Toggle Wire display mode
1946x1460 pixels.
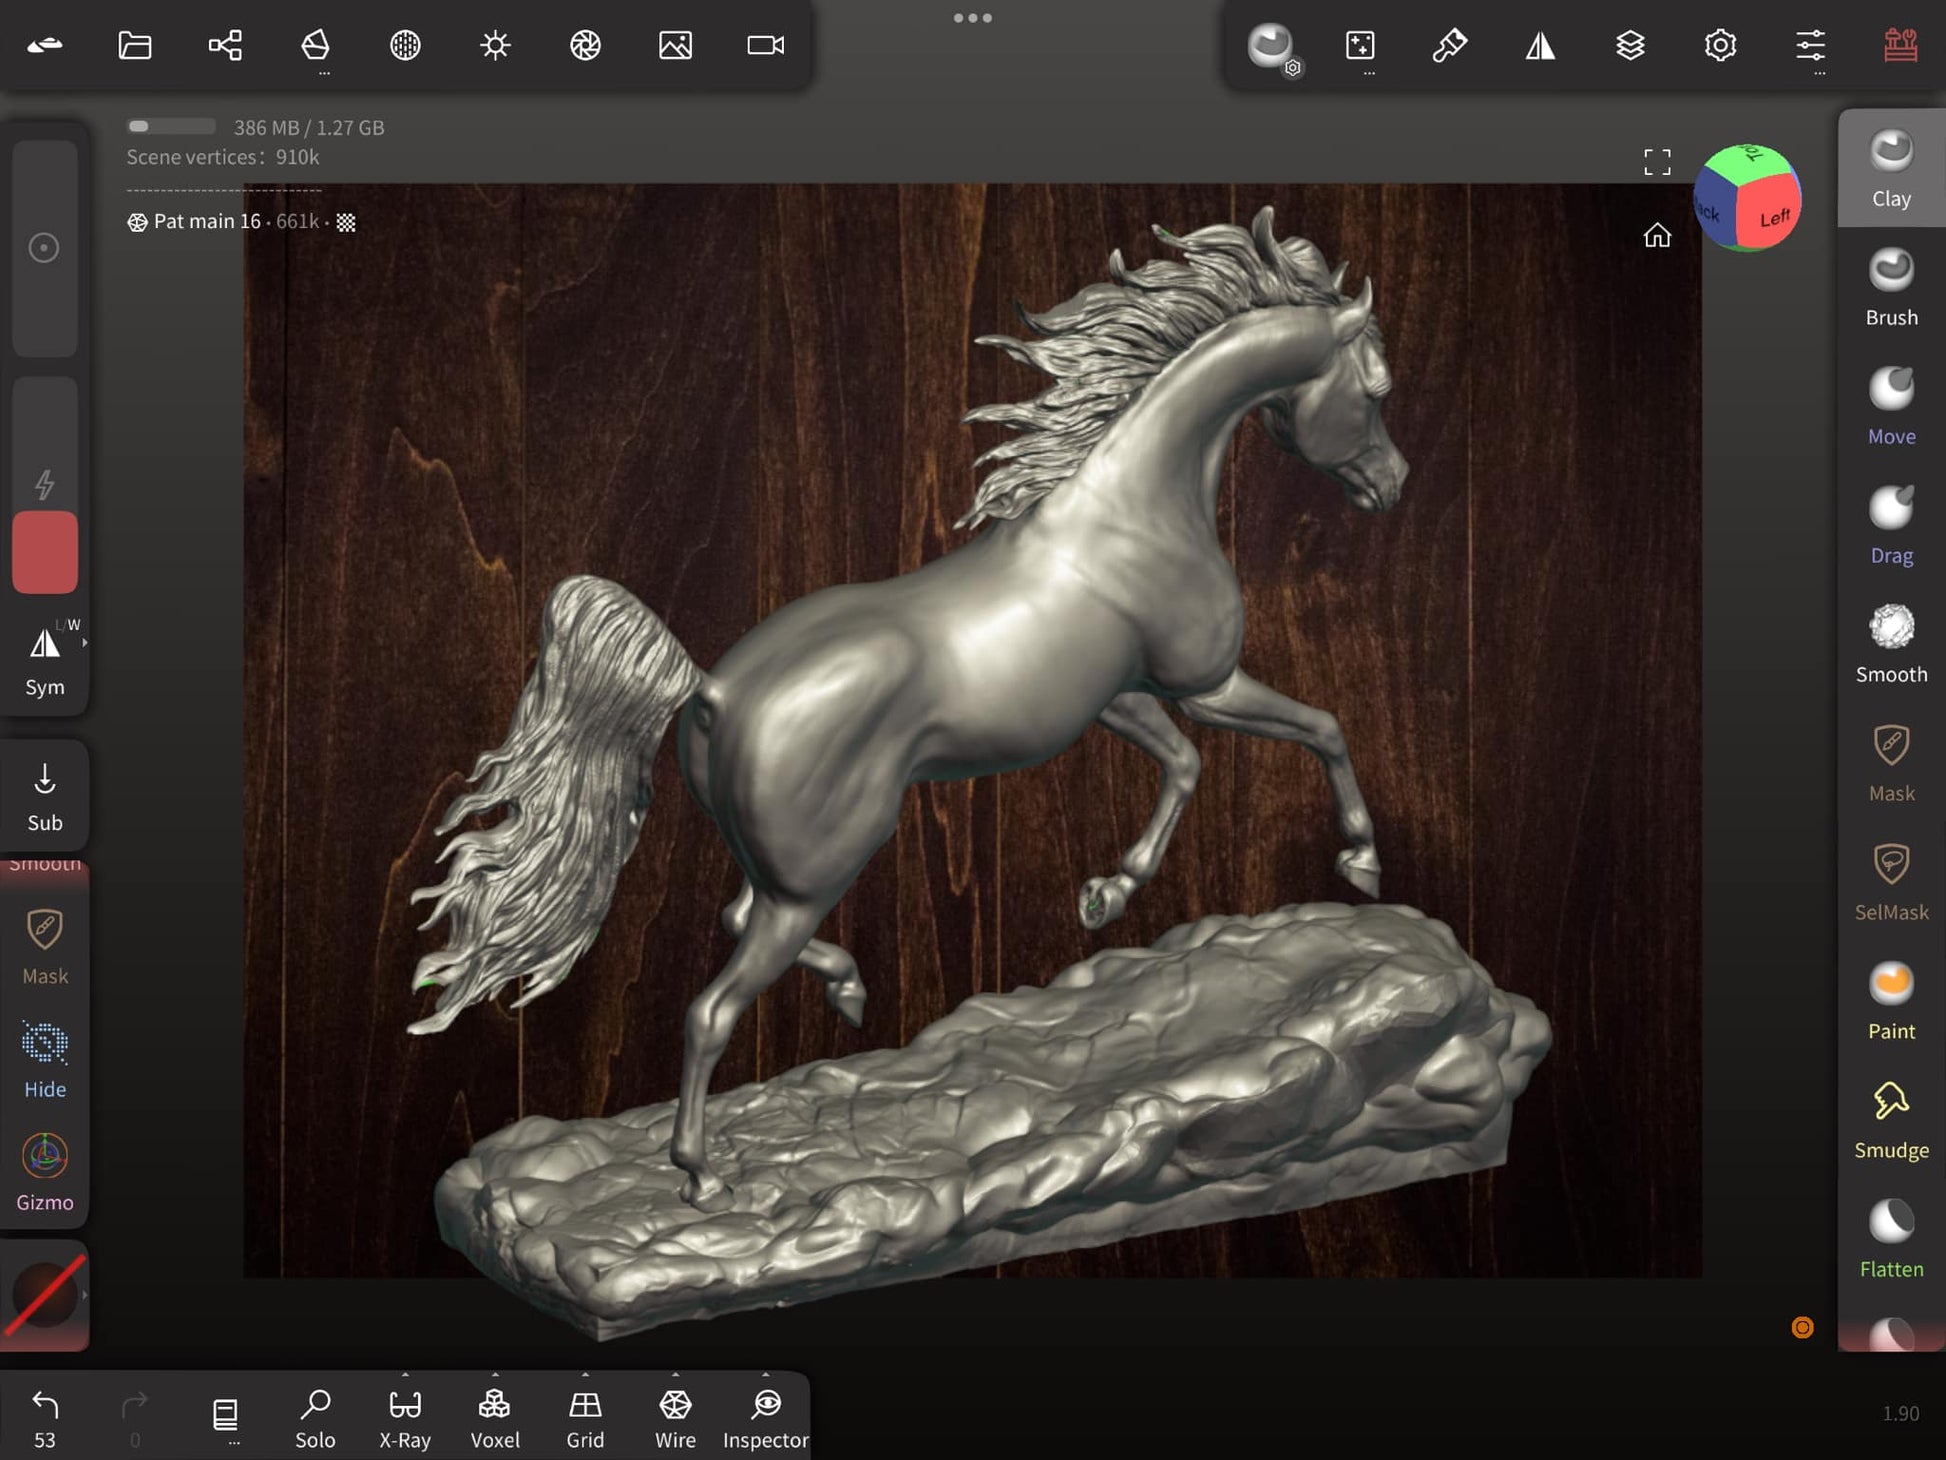tap(675, 1417)
